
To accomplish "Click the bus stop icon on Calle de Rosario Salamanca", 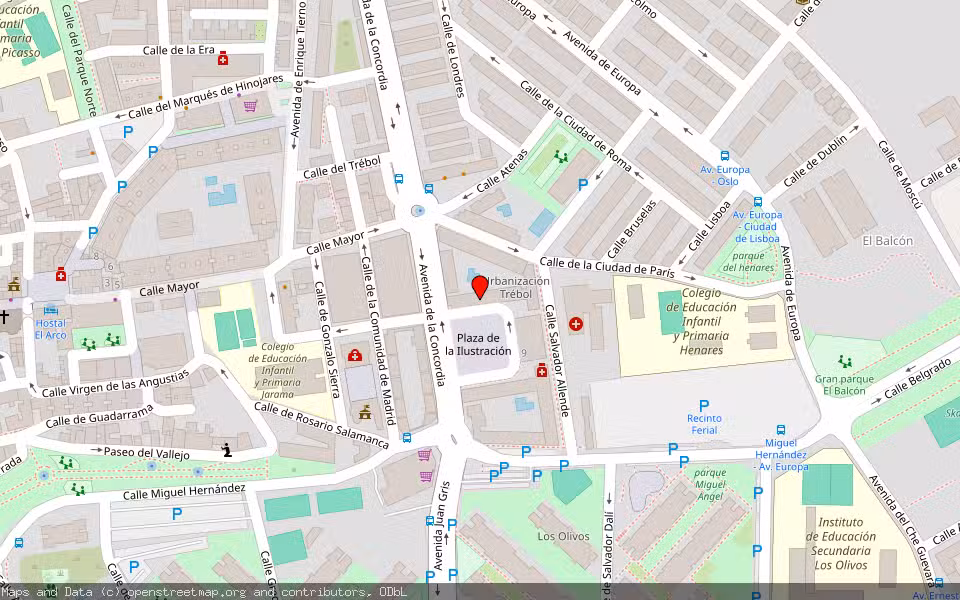I will [407, 438].
